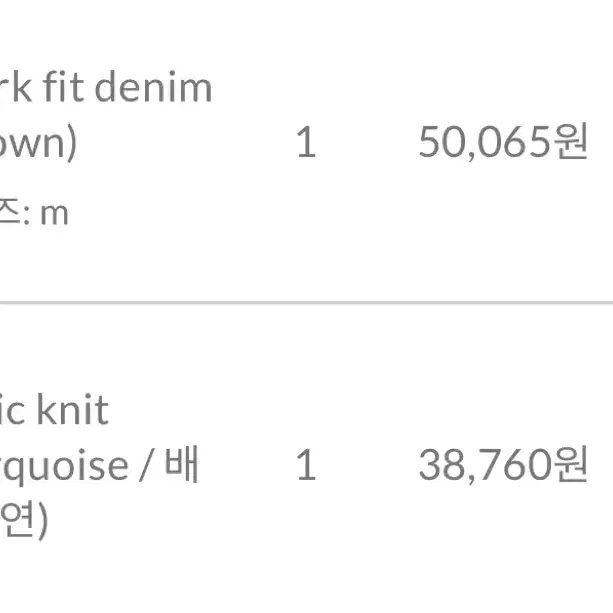Click the word "fit" in denim title
Screen dimensions: 613x613
pyautogui.click(x=63, y=87)
